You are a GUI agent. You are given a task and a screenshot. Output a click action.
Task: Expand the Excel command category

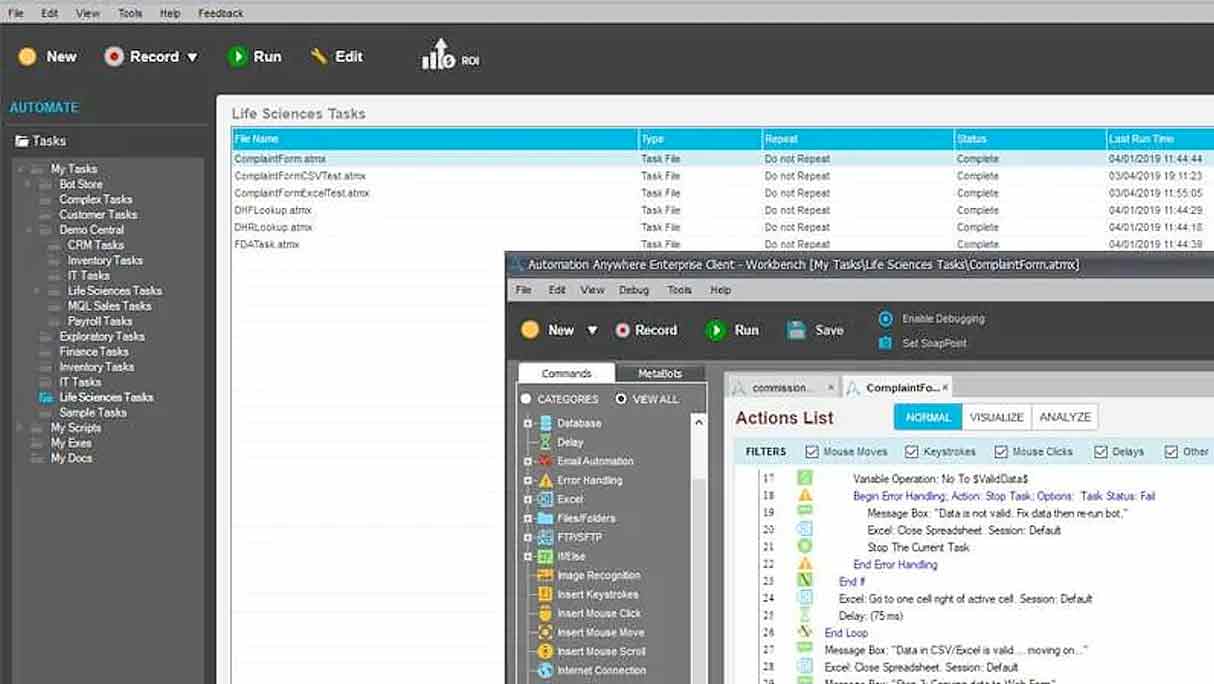(527, 499)
